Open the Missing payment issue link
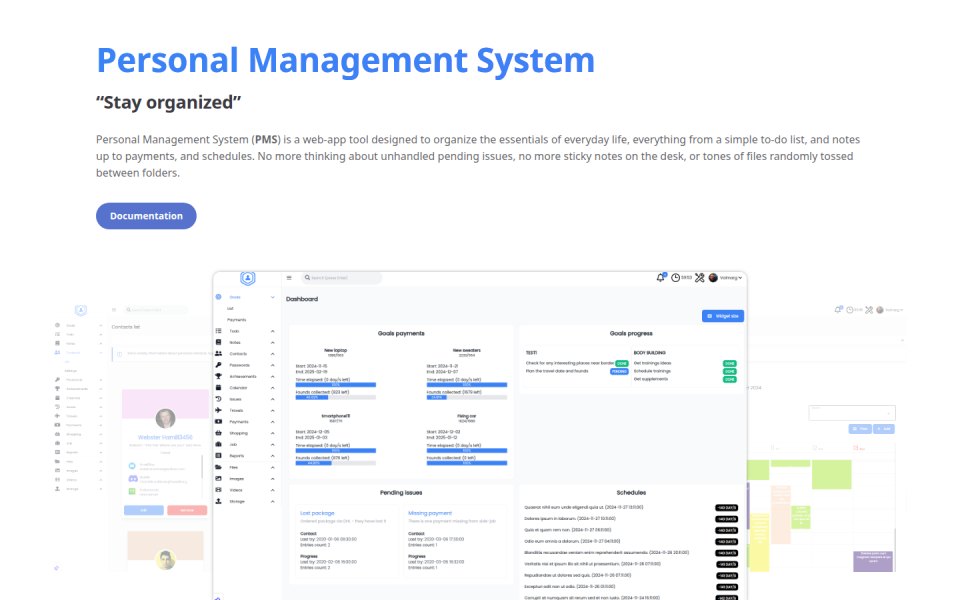This screenshot has width=960, height=600. pos(430,513)
